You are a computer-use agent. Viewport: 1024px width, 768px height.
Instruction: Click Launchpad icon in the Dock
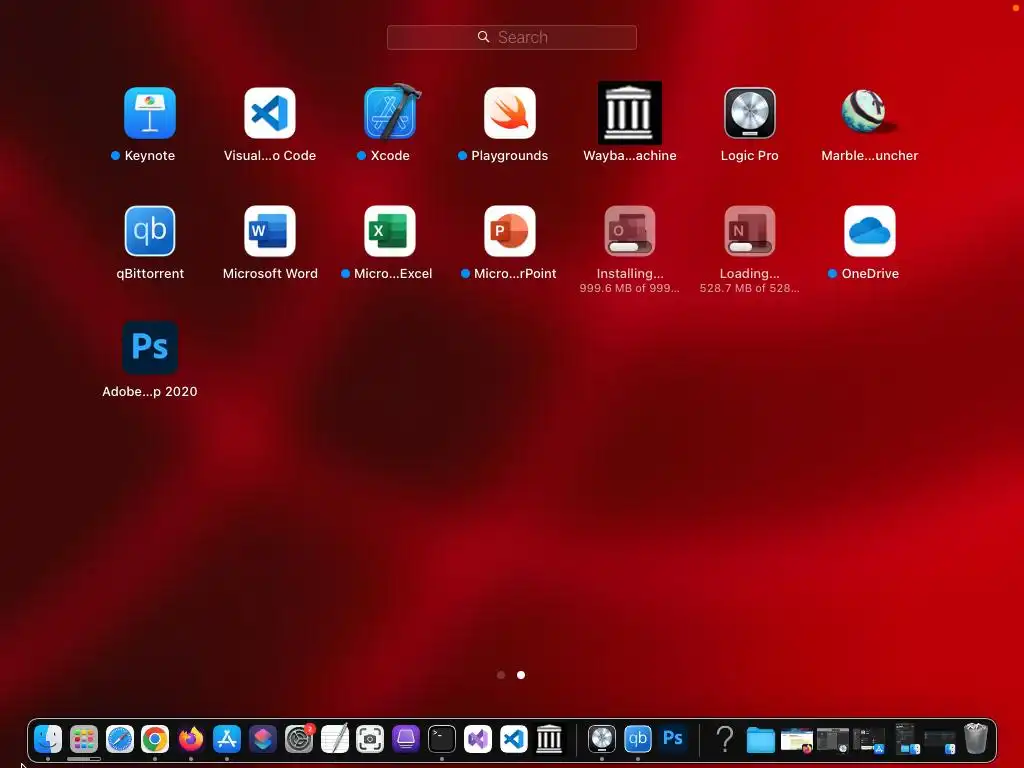point(84,739)
